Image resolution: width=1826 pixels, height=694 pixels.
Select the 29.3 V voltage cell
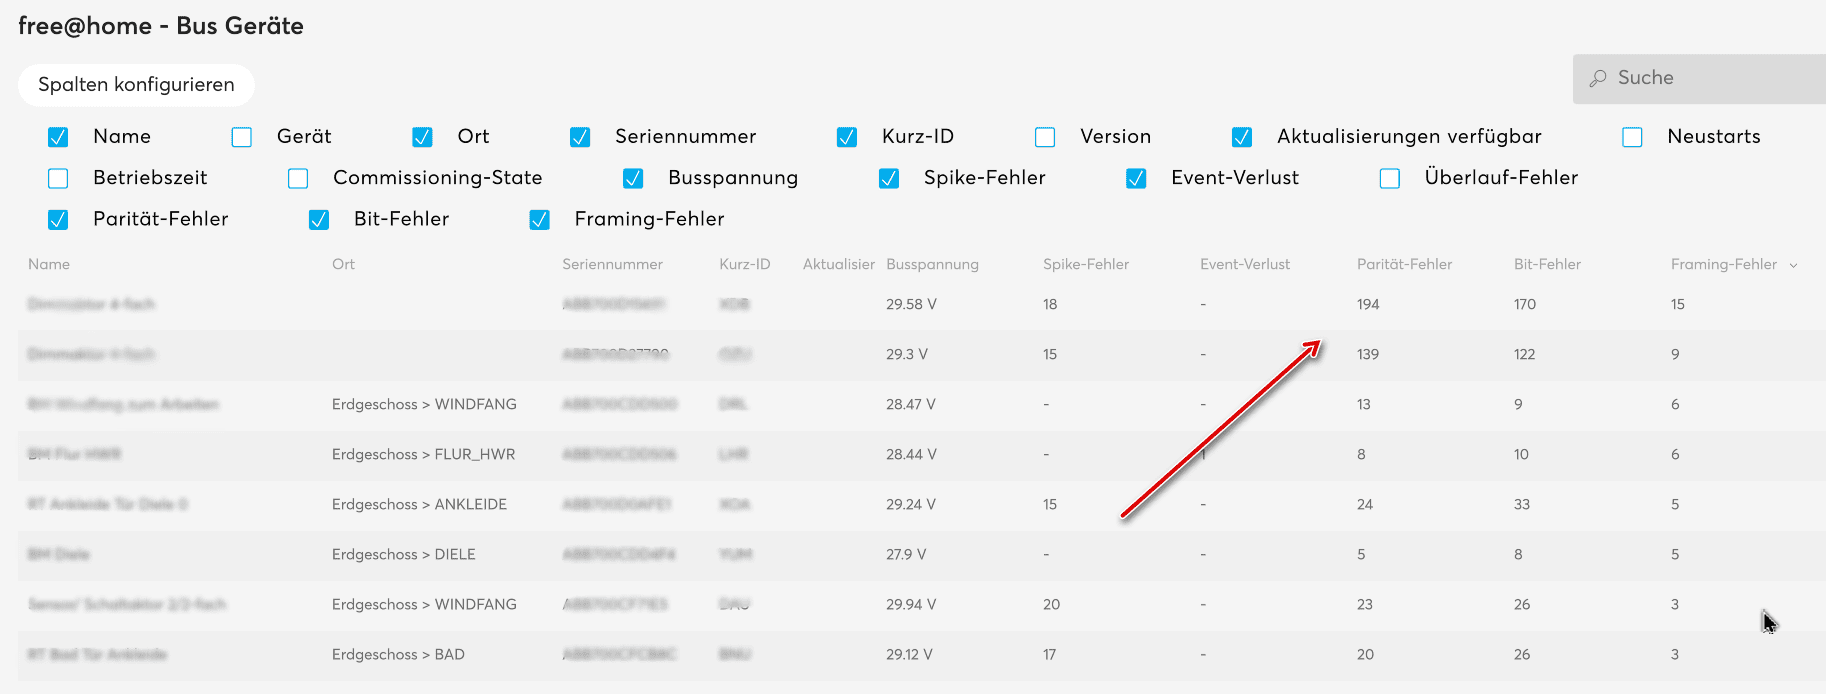pos(907,354)
